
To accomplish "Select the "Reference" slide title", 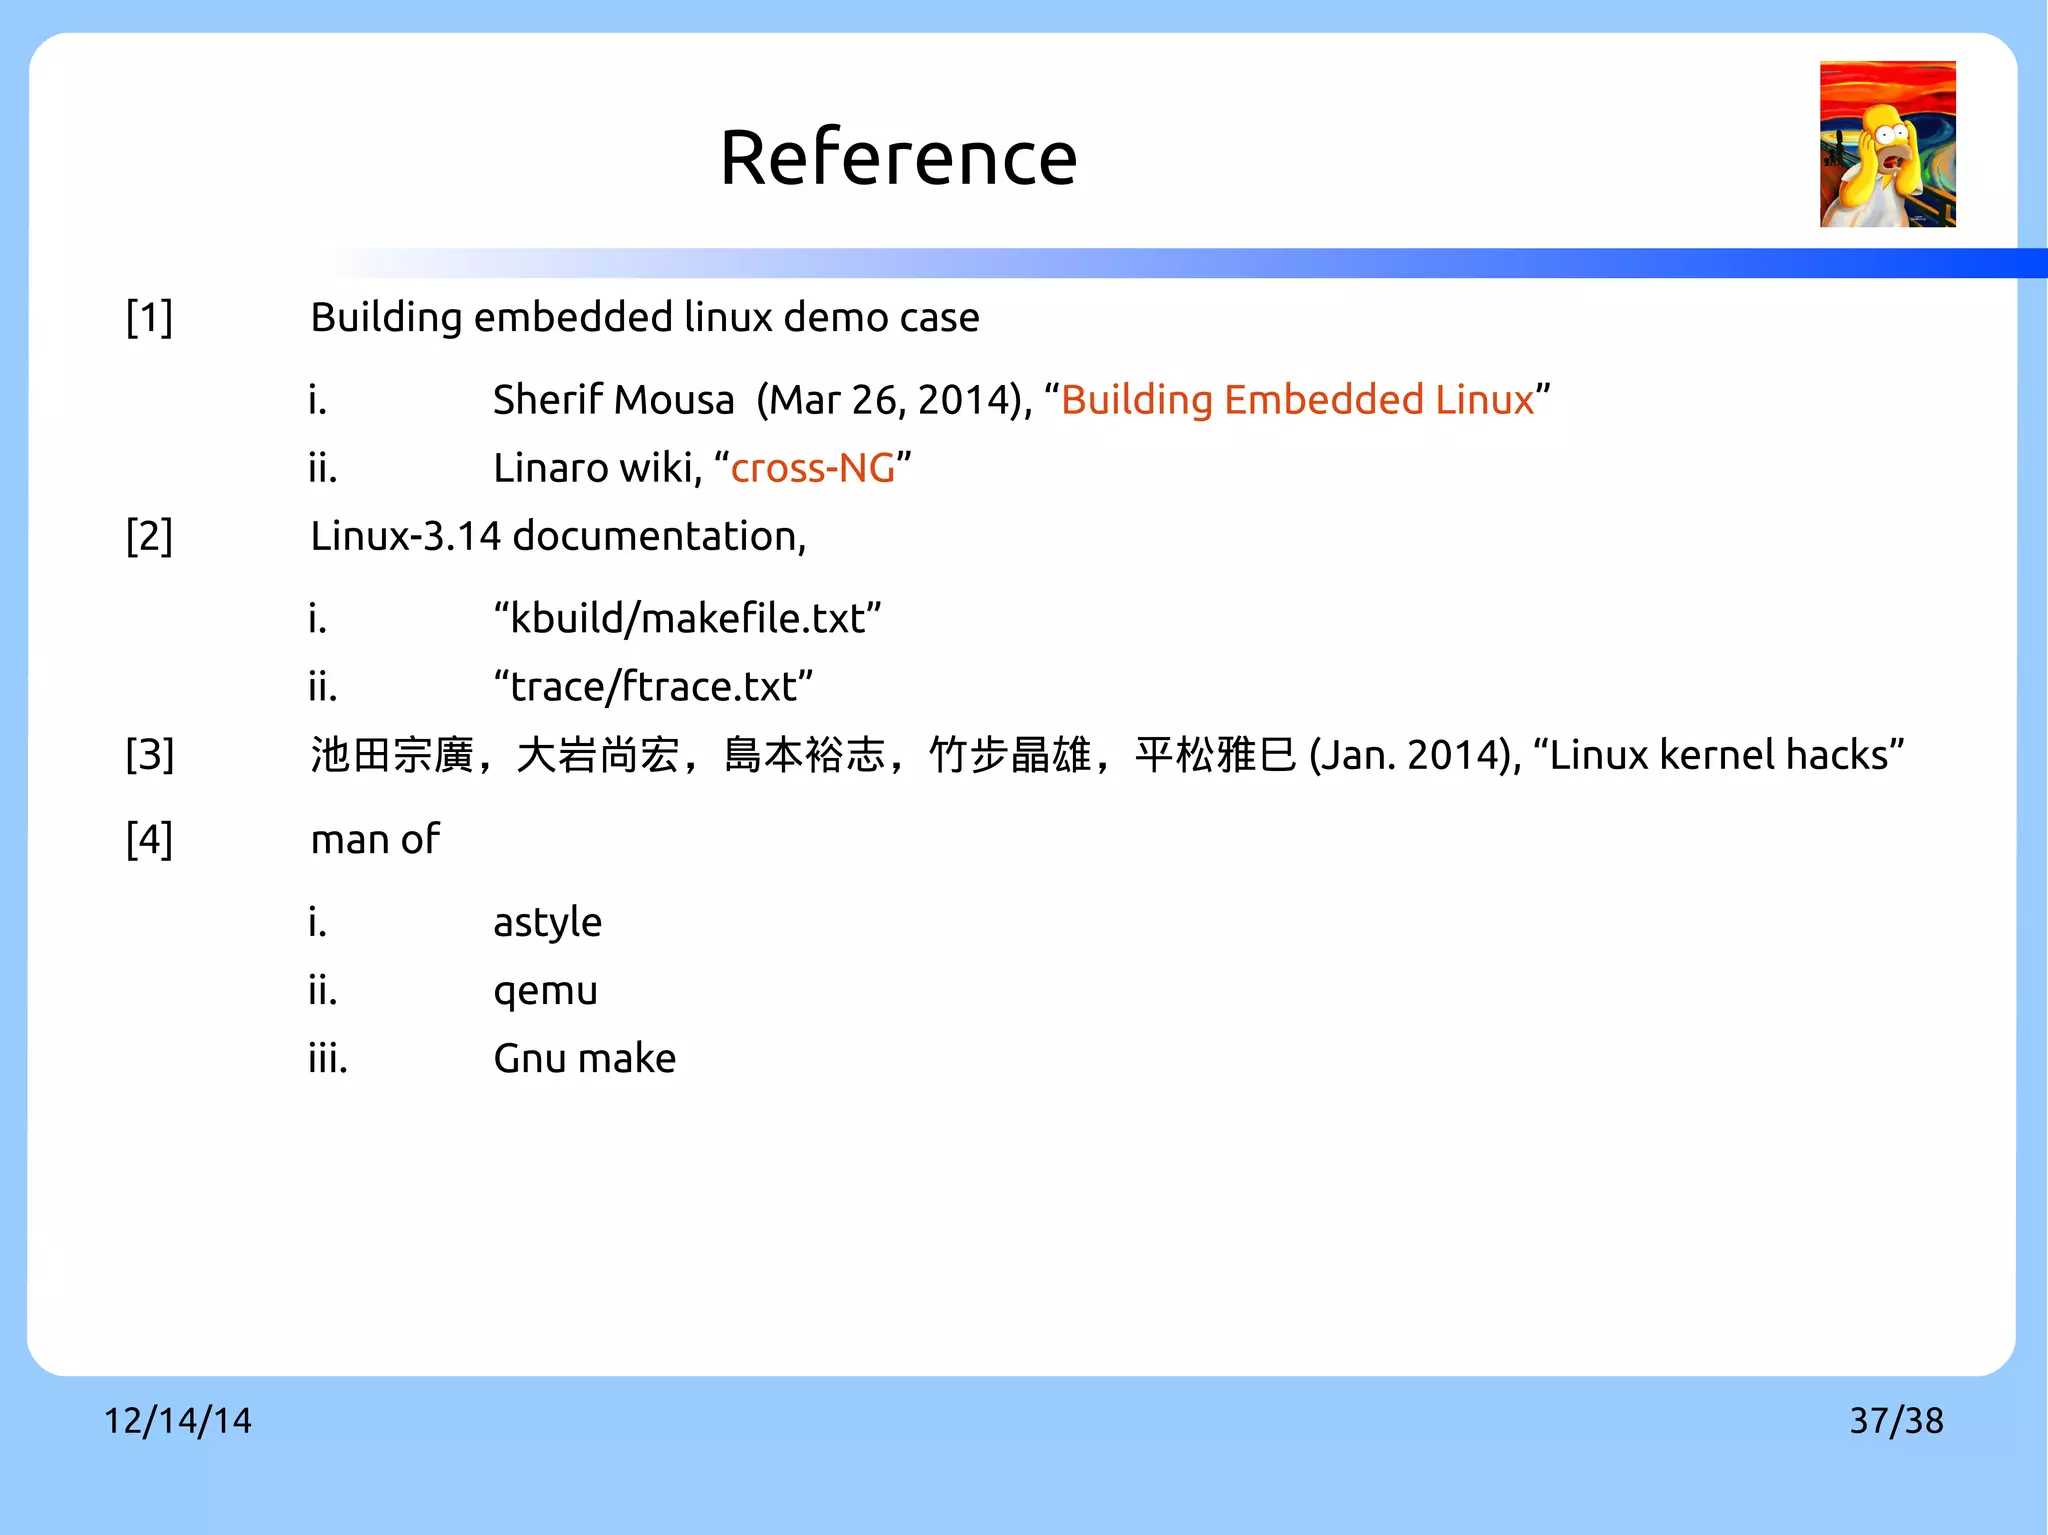I will tap(898, 158).
